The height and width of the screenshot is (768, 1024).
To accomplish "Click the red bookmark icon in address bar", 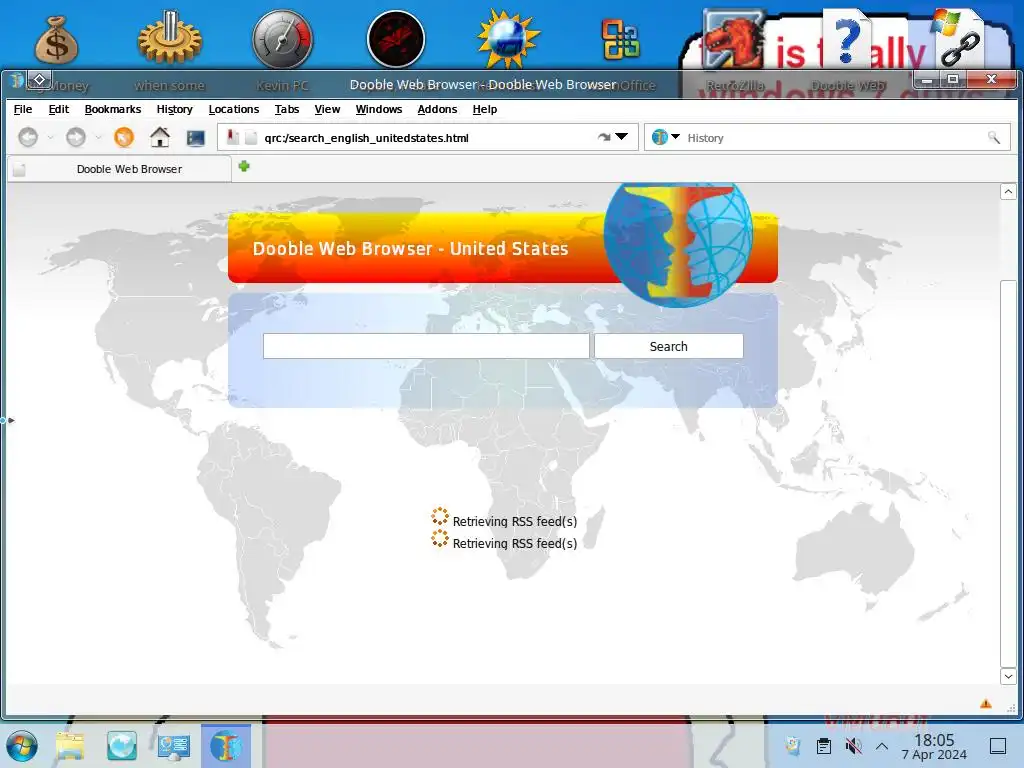I will 233,137.
